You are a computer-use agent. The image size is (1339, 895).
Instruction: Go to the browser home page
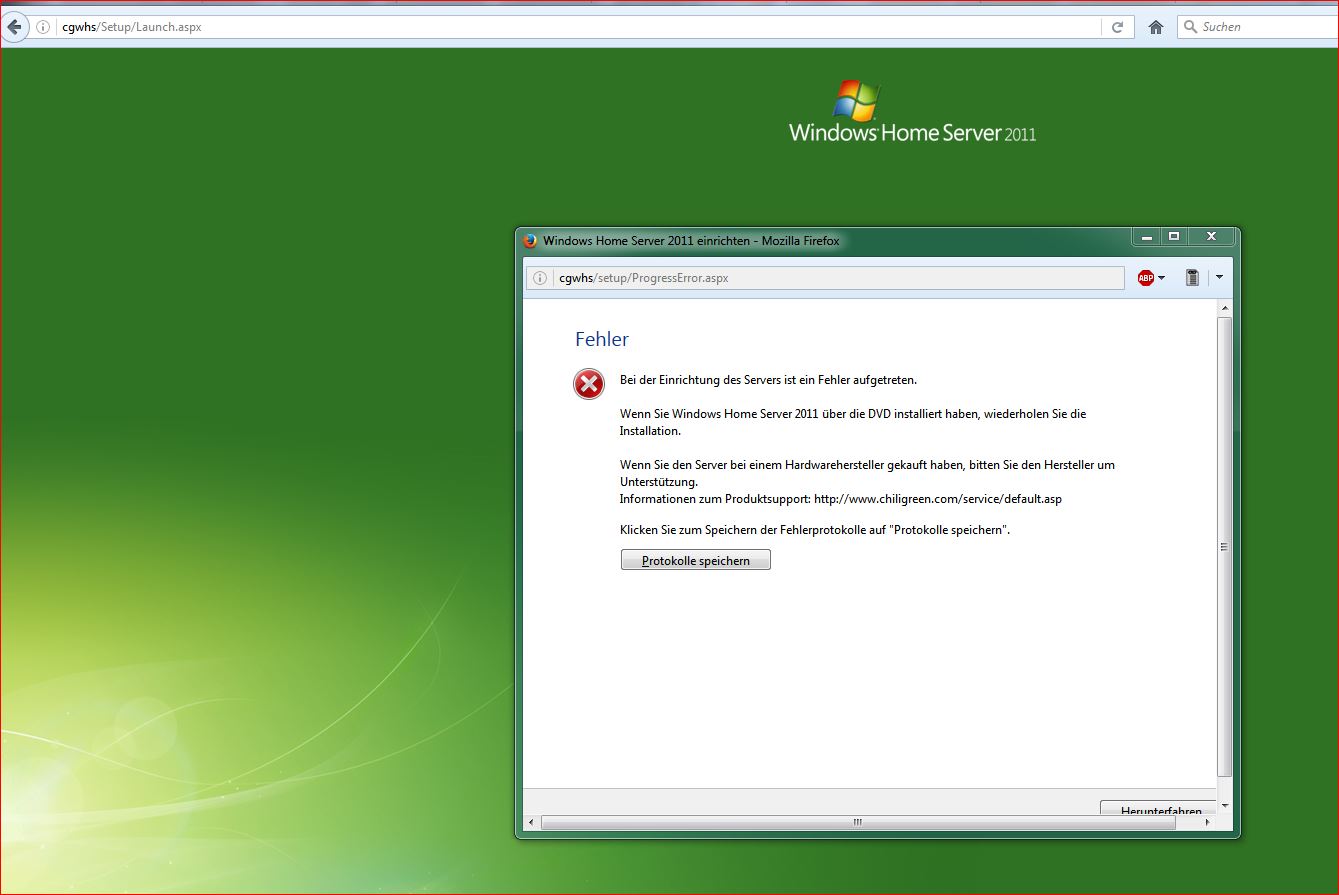[x=1156, y=27]
